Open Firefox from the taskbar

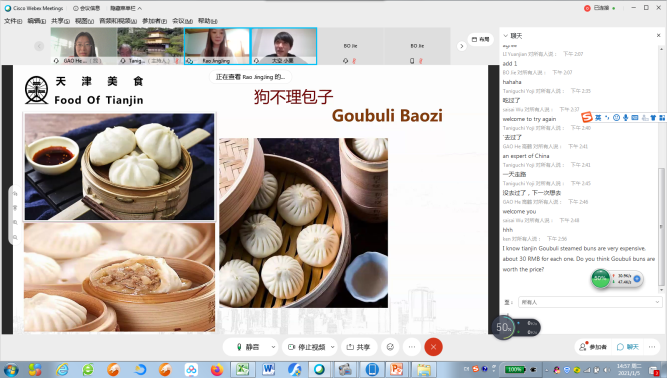click(217, 369)
